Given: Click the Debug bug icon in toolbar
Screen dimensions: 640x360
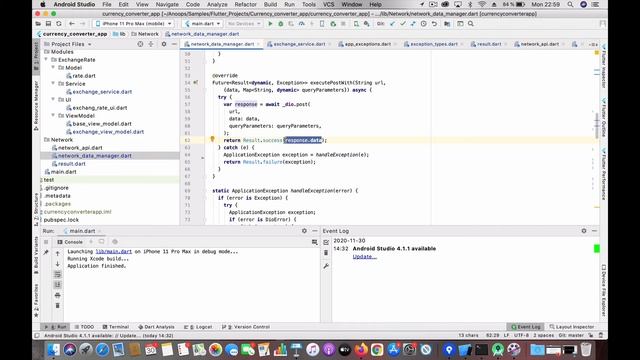Looking at the screenshot, I should coord(280,24).
